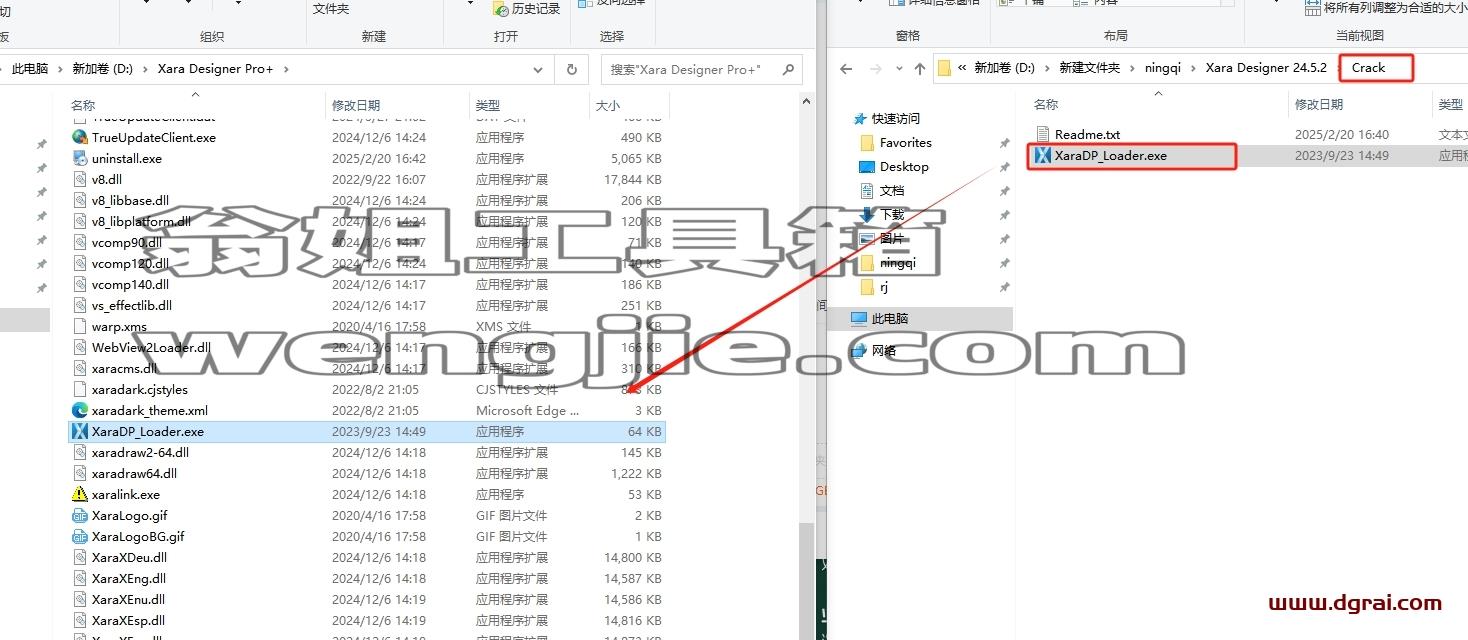Select the uninstall.exe program icon
This screenshot has width=1468, height=640.
click(x=80, y=158)
